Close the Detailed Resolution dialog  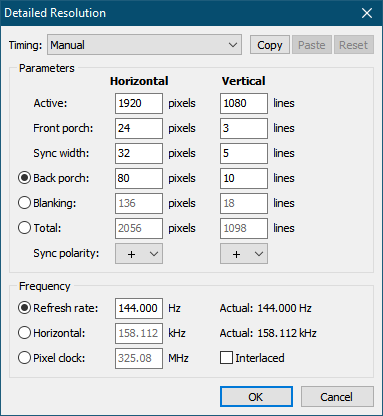[367, 13]
